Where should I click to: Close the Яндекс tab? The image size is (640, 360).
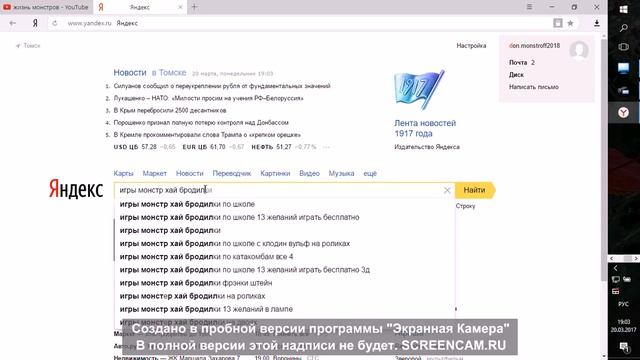pos(180,7)
